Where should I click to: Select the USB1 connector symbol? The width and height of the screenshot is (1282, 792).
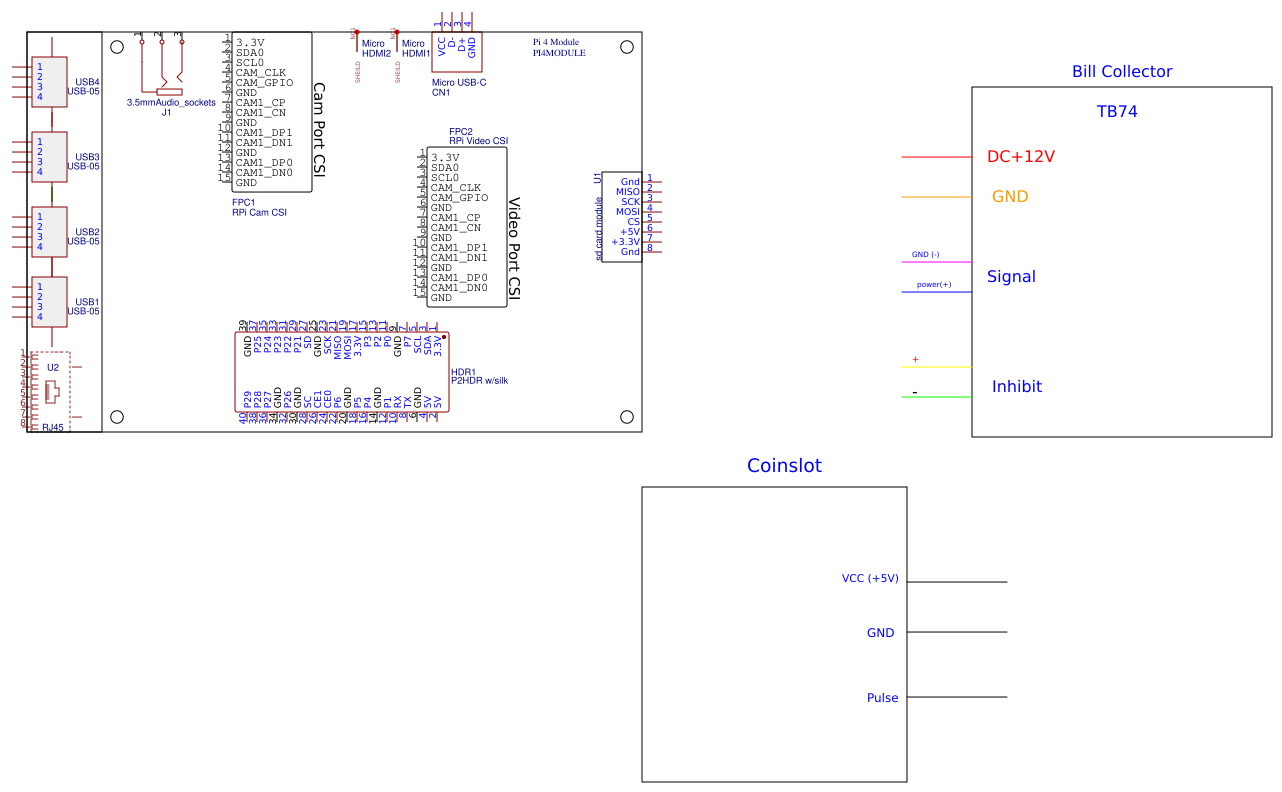pyautogui.click(x=49, y=302)
